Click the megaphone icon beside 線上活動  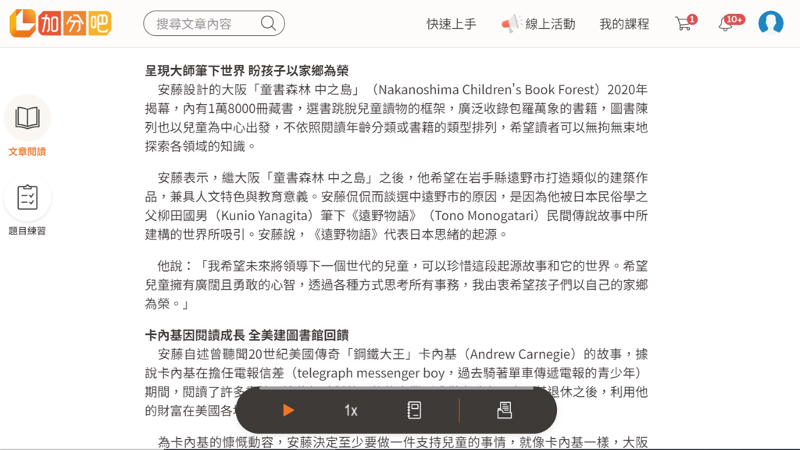click(511, 24)
